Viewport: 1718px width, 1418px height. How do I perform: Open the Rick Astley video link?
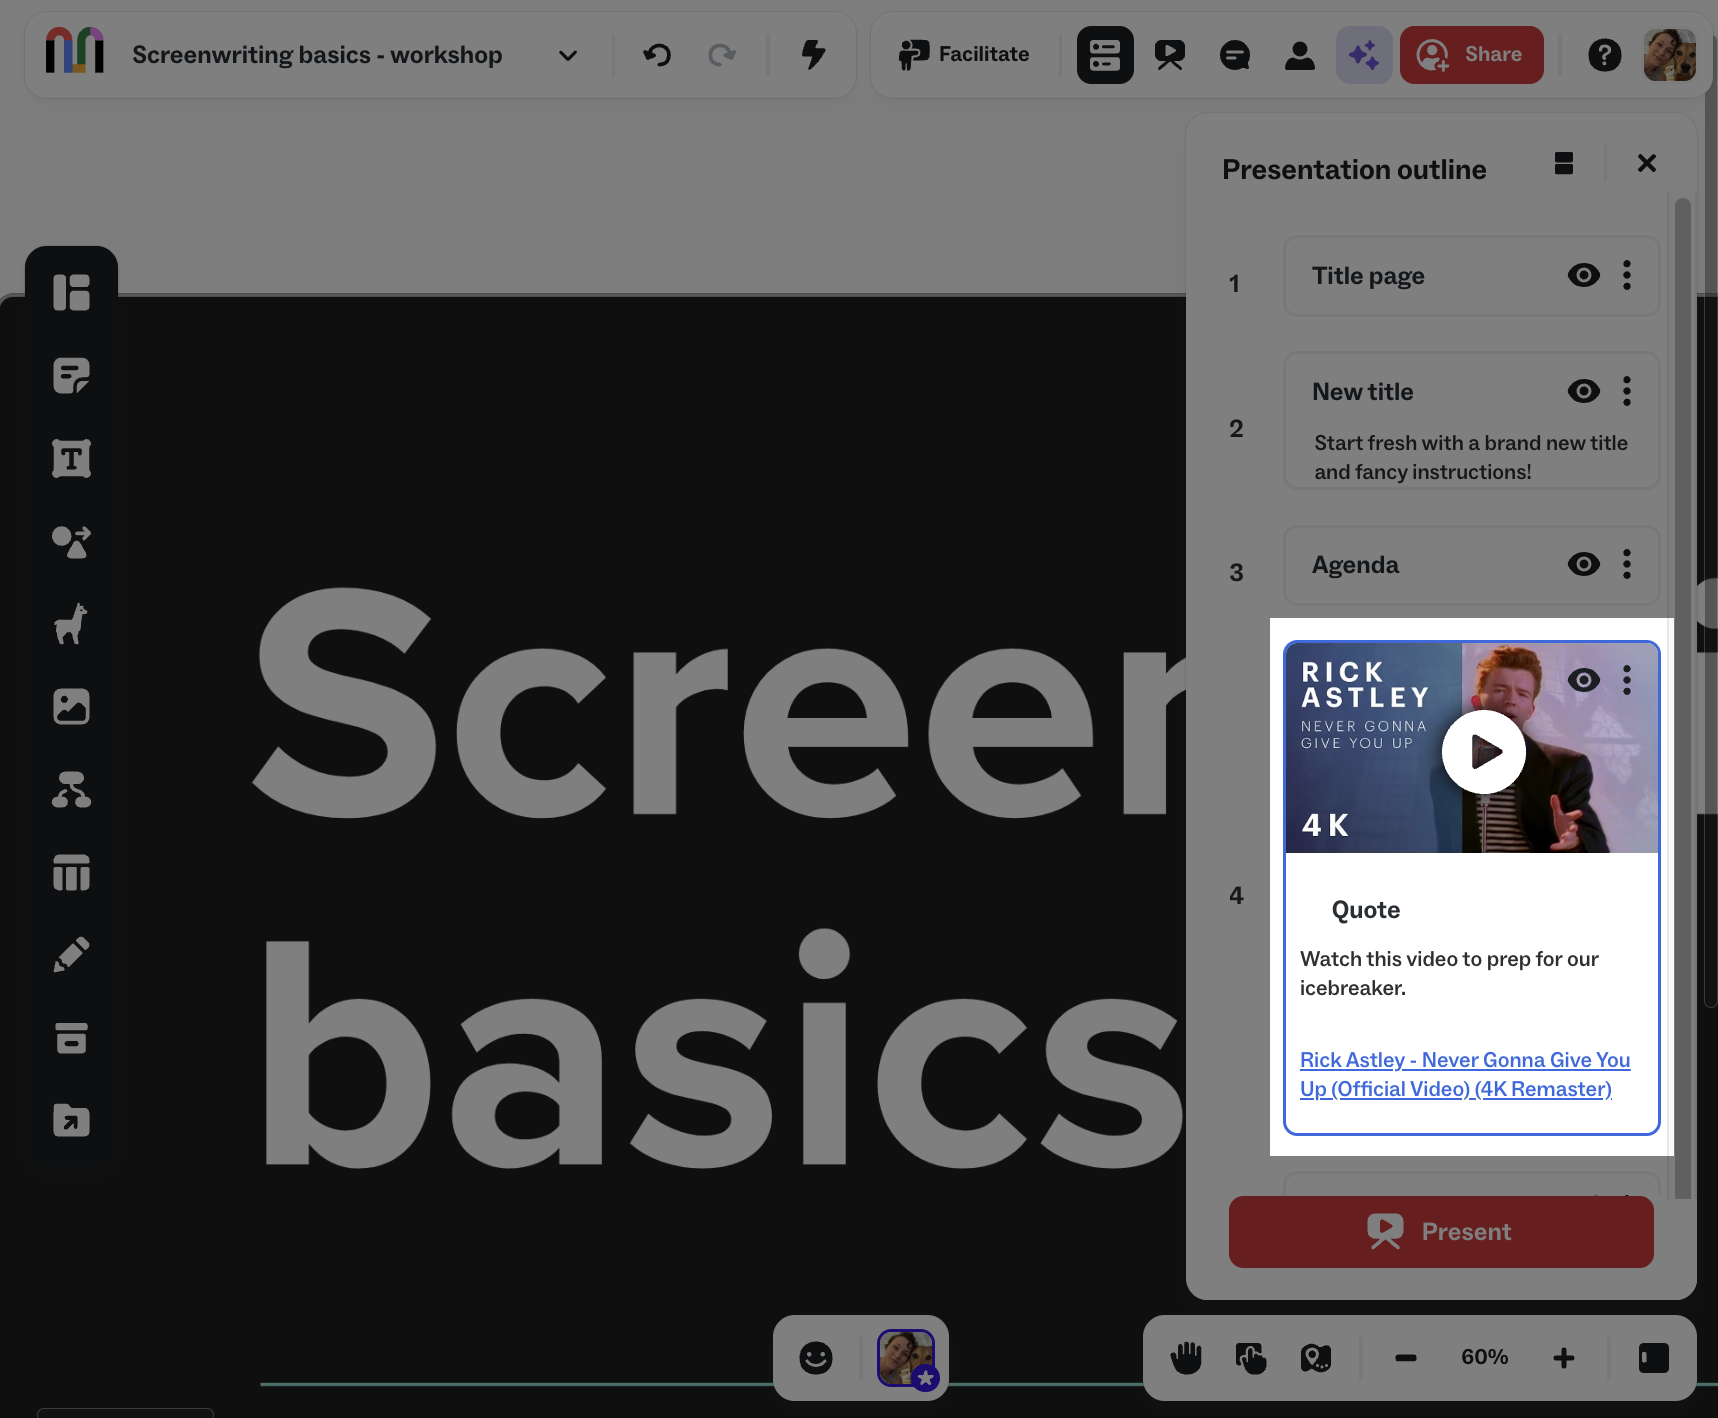(1465, 1074)
